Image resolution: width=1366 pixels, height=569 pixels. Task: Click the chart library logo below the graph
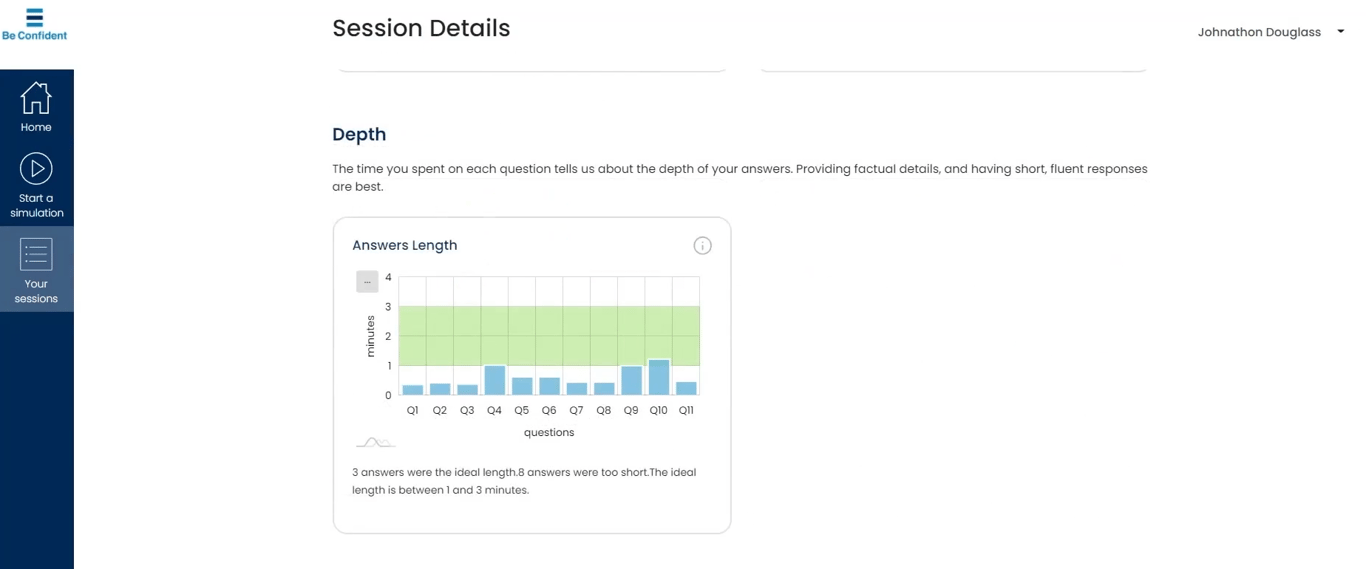(375, 442)
